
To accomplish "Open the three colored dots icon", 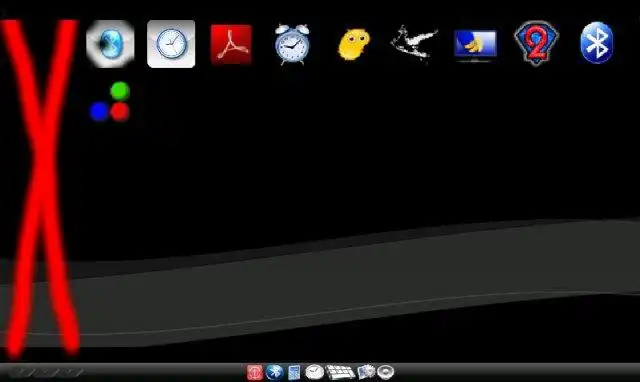I will click(x=110, y=102).
